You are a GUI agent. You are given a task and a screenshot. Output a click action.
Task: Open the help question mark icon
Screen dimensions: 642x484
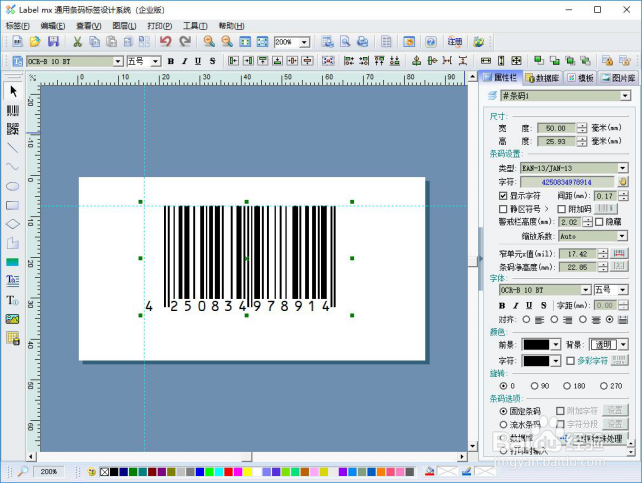click(430, 41)
